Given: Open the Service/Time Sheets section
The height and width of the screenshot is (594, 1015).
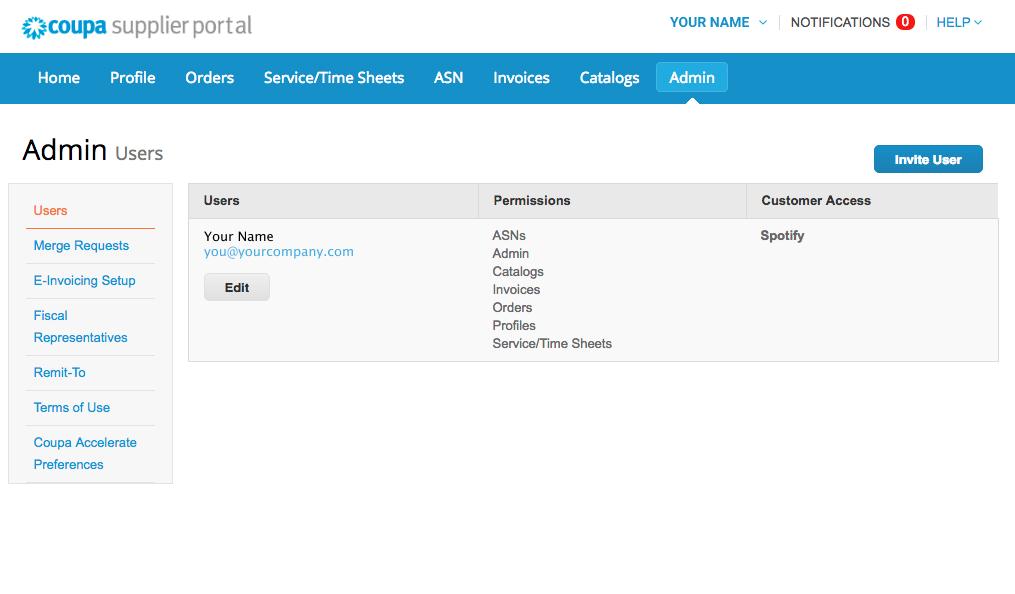Looking at the screenshot, I should pyautogui.click(x=333, y=78).
